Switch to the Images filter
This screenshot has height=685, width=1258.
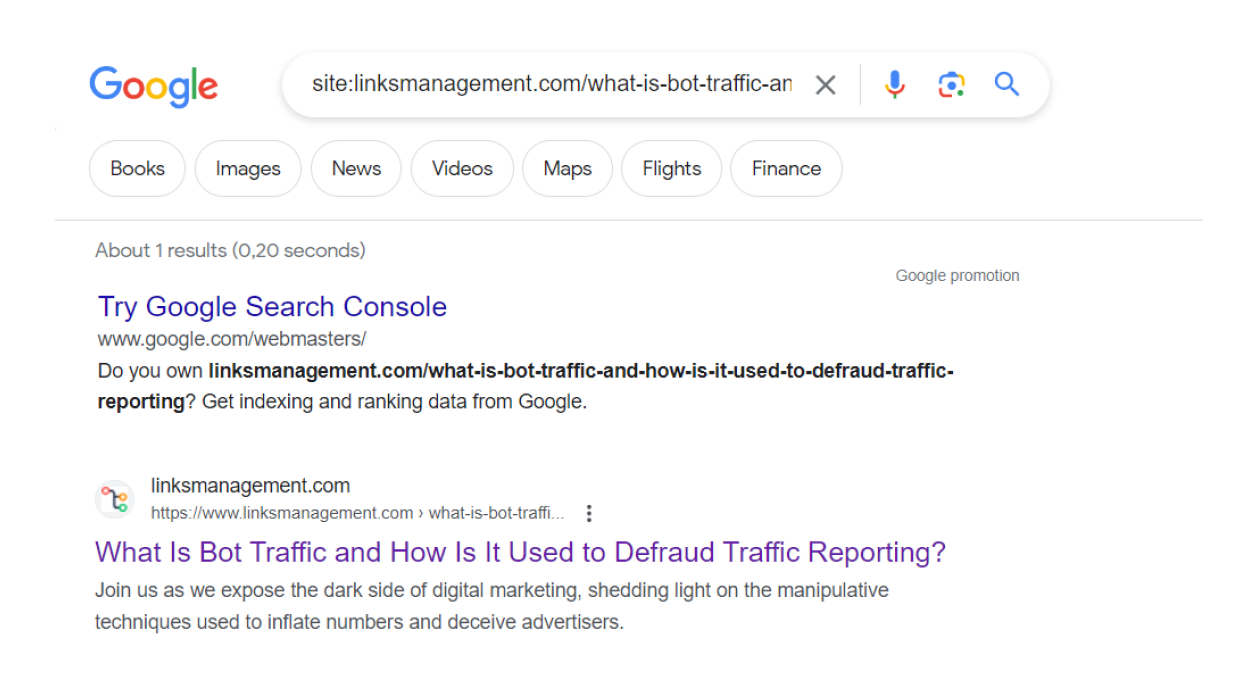pos(248,169)
